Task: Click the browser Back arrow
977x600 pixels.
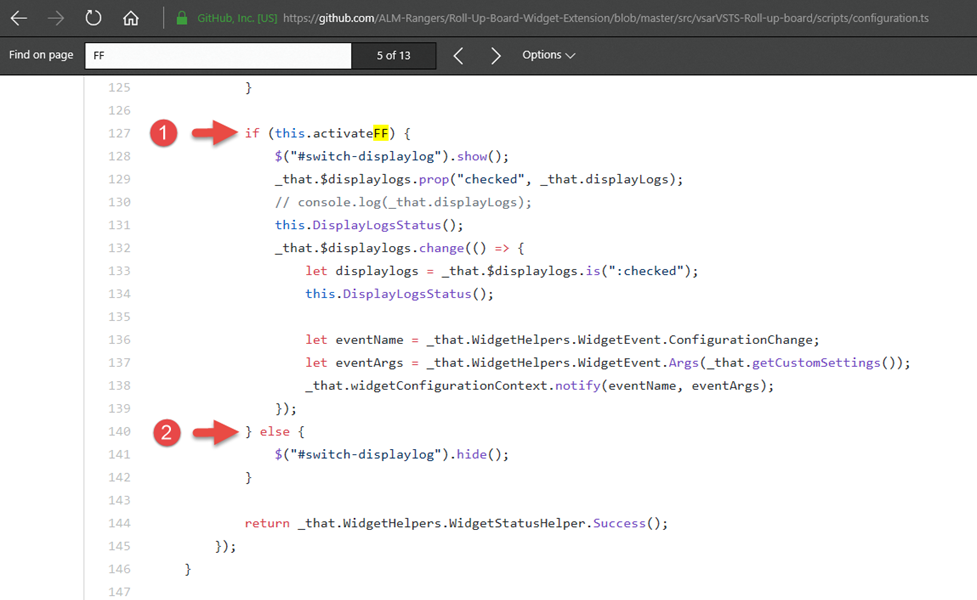Action: point(18,17)
